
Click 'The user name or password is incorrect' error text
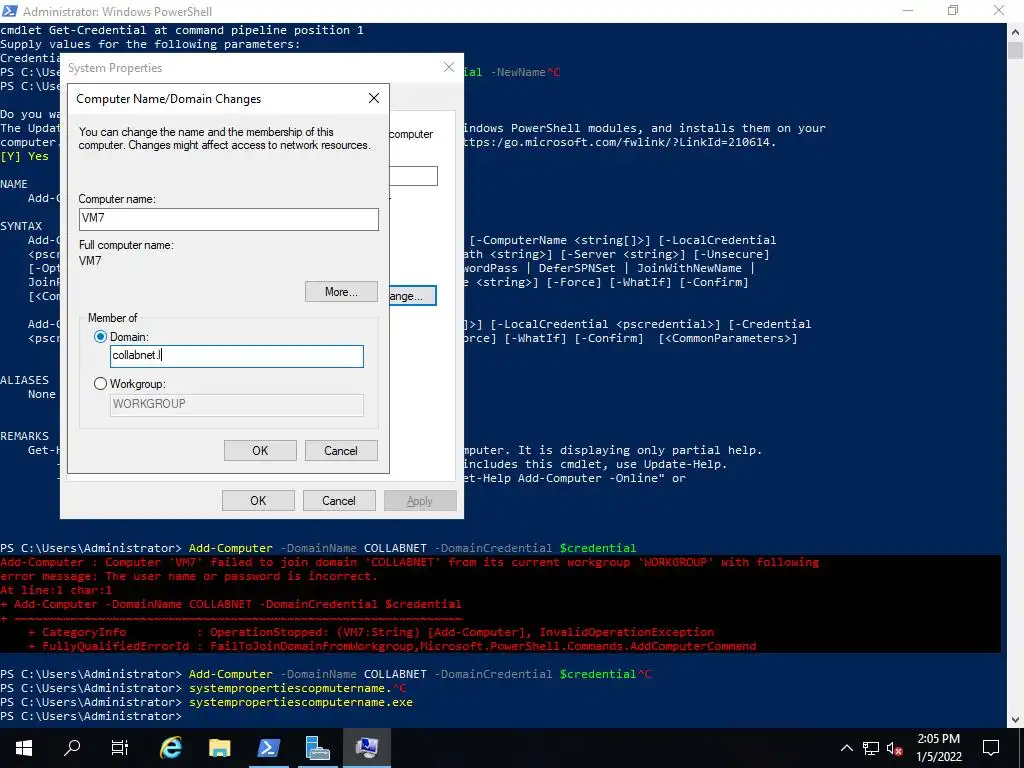click(x=242, y=576)
